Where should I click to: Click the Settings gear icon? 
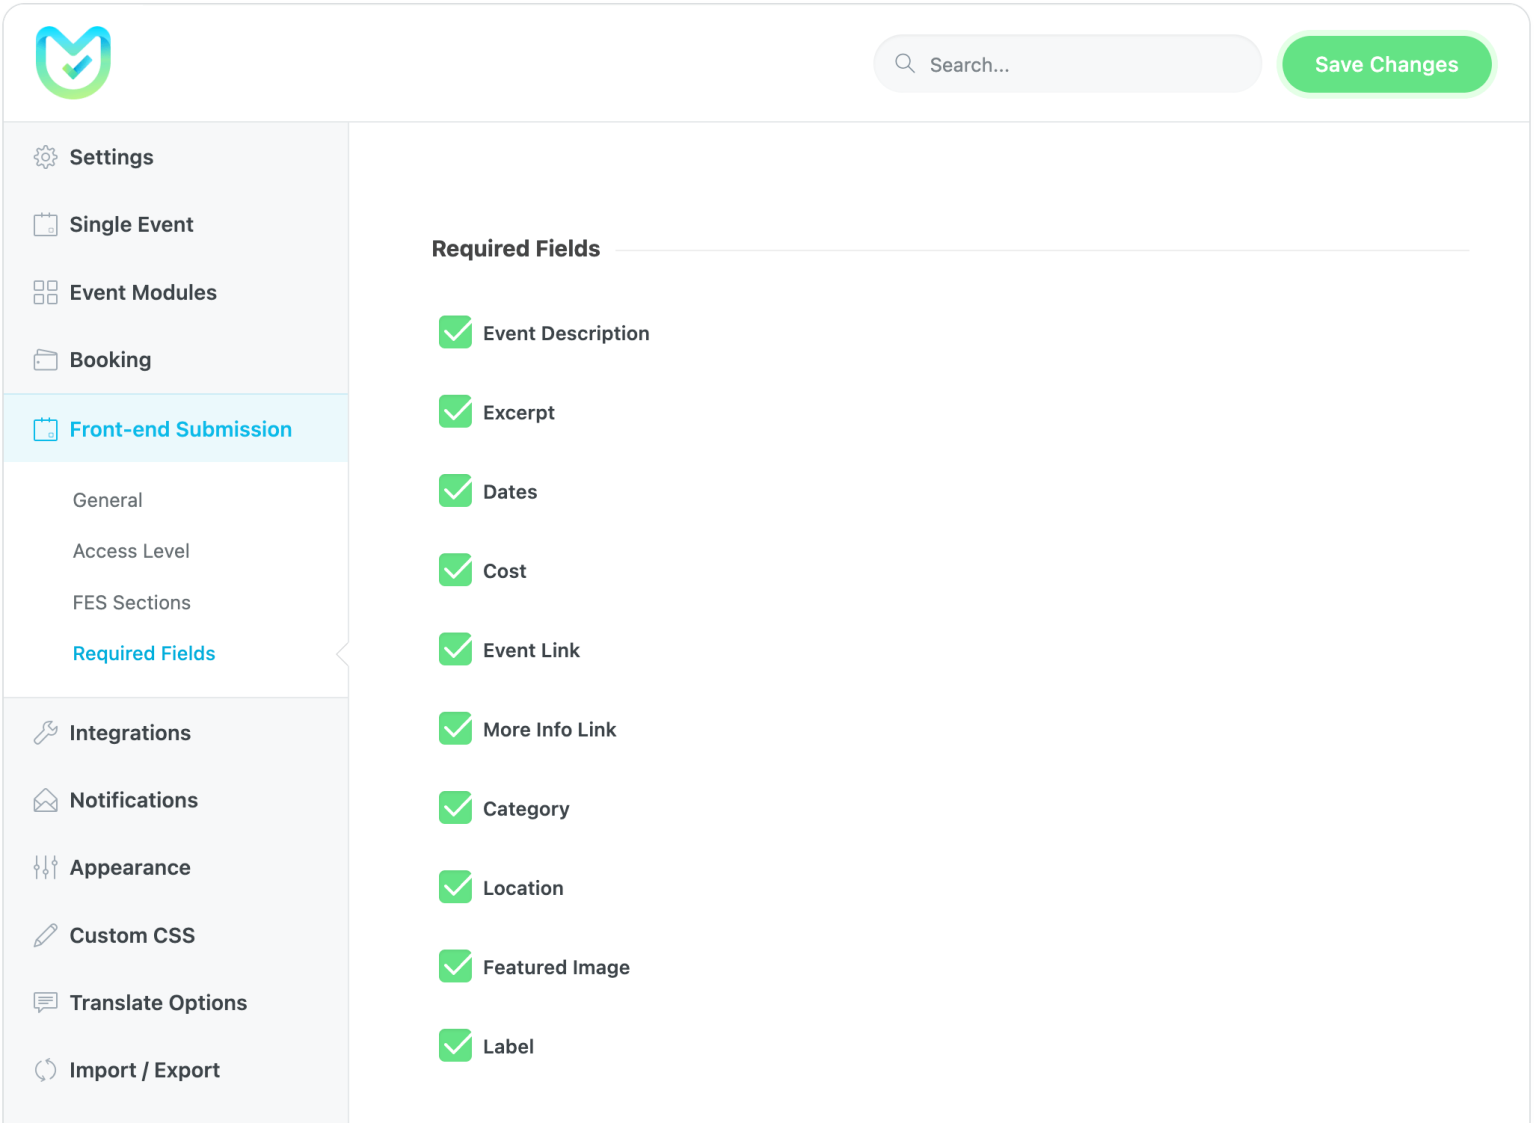tap(45, 157)
